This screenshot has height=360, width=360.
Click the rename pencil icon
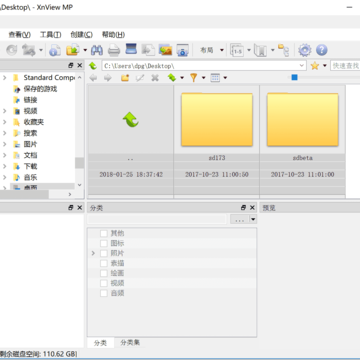140,78
